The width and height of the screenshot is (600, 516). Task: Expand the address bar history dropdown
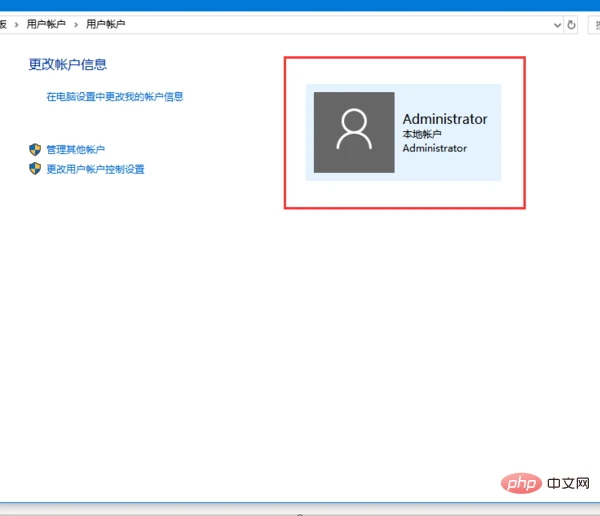557,25
